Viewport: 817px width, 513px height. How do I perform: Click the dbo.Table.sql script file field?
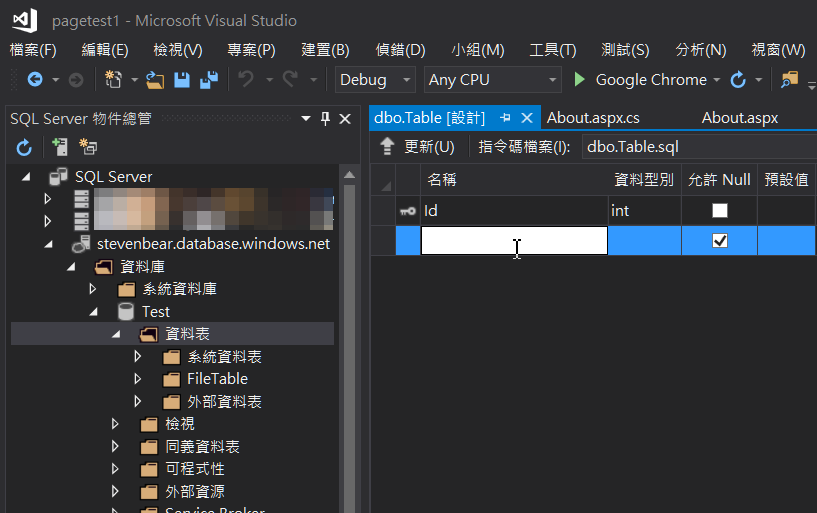click(699, 147)
